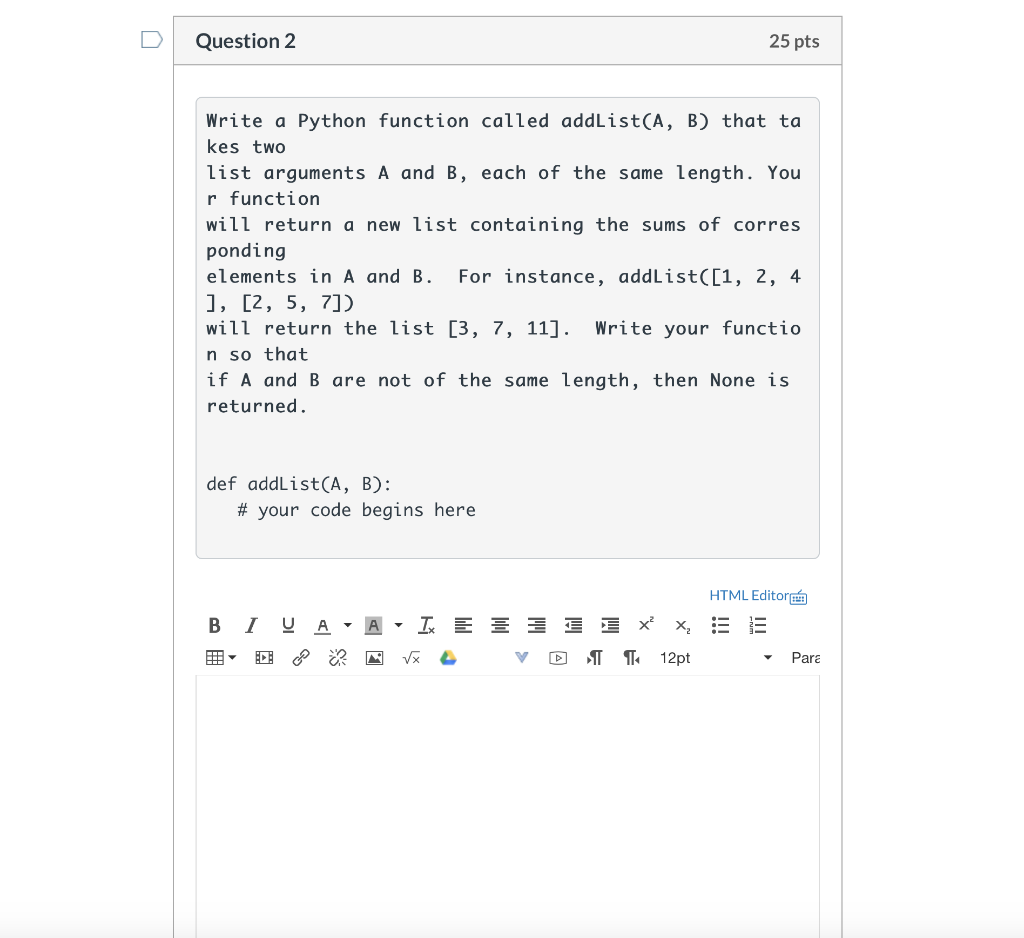Expand the table insert dropdown
Viewport: 1024px width, 938px height.
(x=229, y=657)
